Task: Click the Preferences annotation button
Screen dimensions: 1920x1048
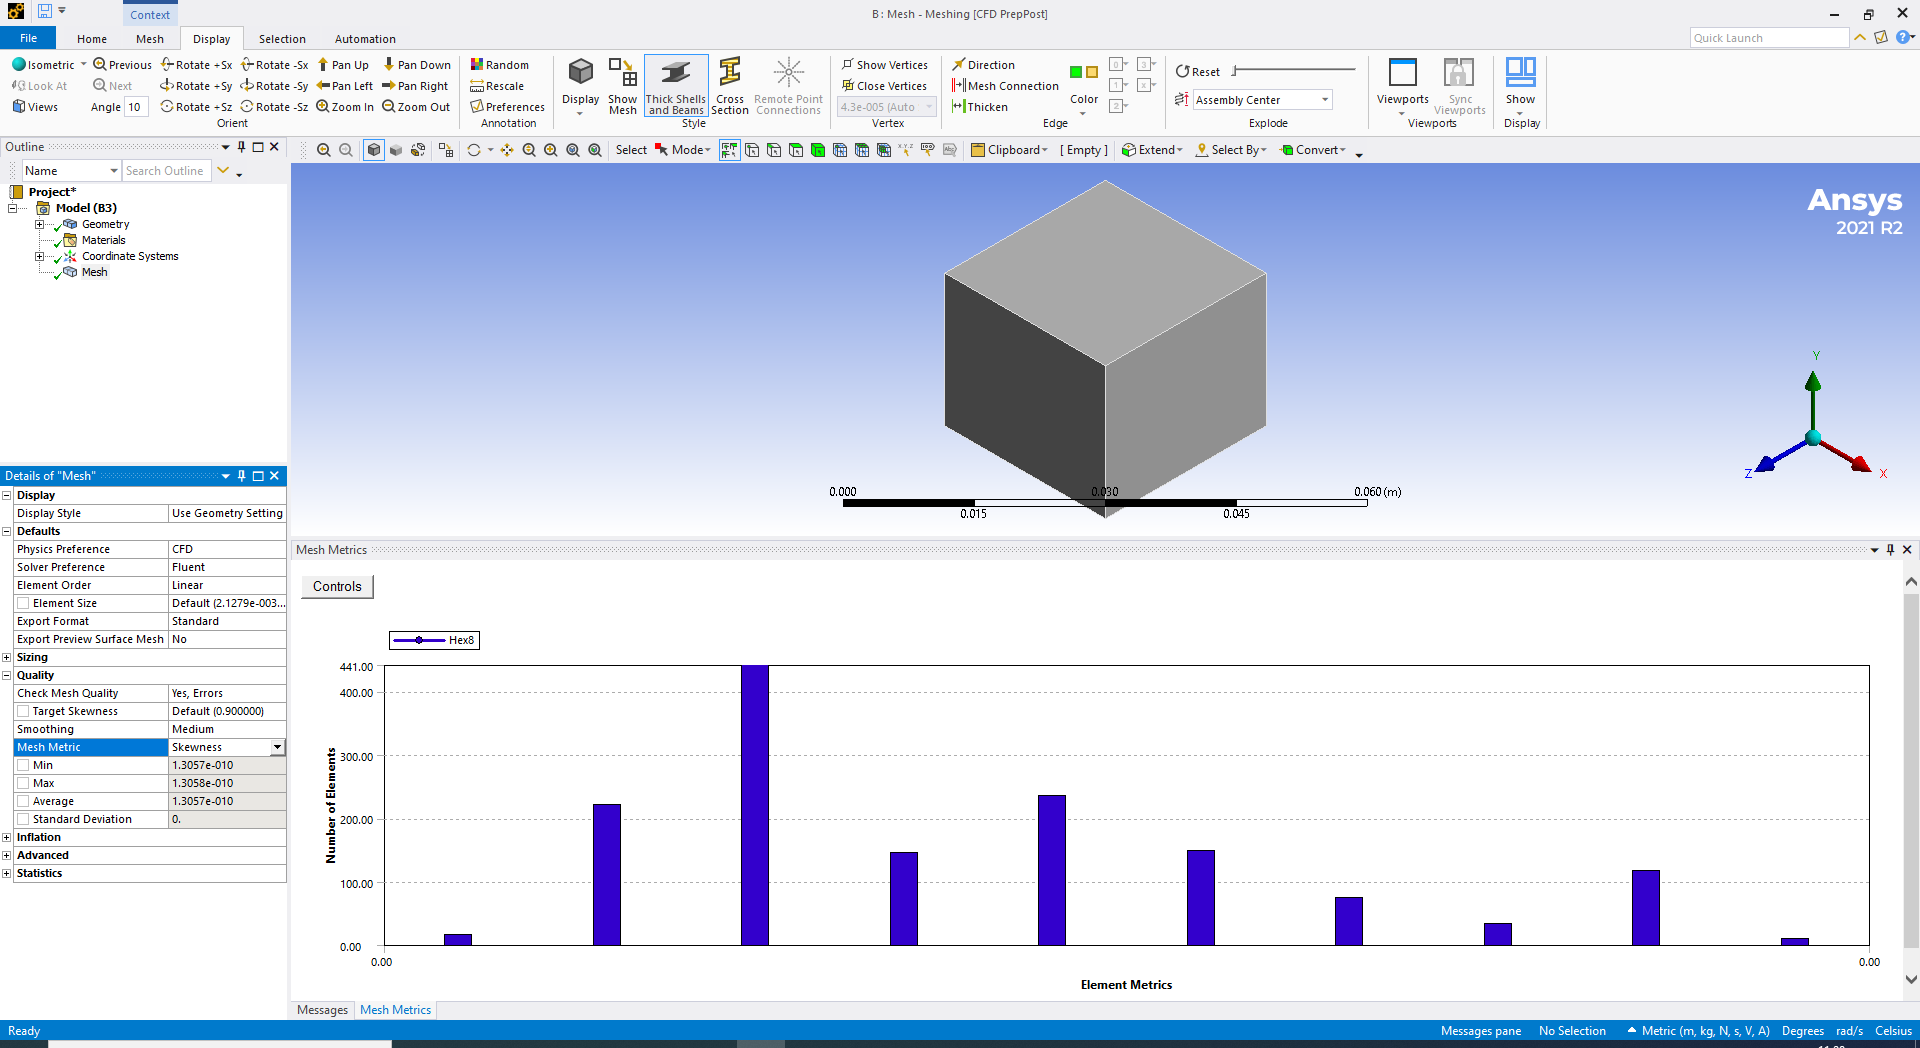Action: click(x=507, y=107)
